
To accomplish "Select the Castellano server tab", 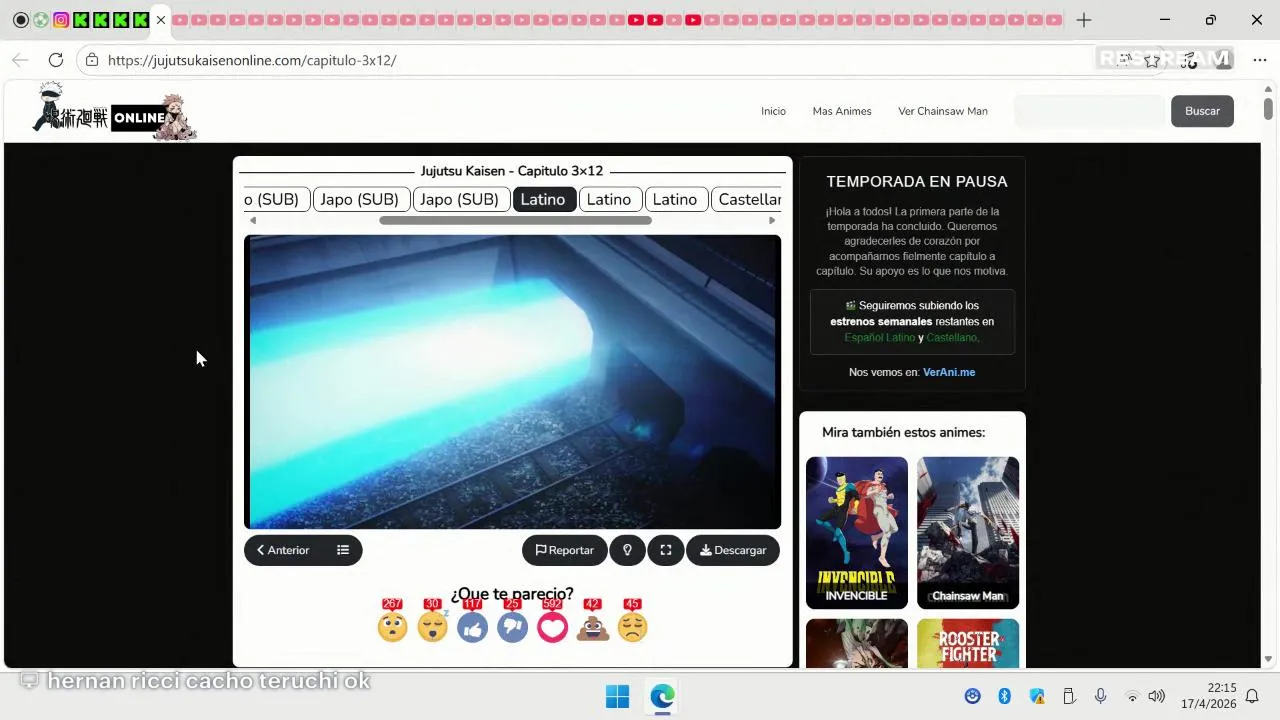I will click(x=749, y=199).
